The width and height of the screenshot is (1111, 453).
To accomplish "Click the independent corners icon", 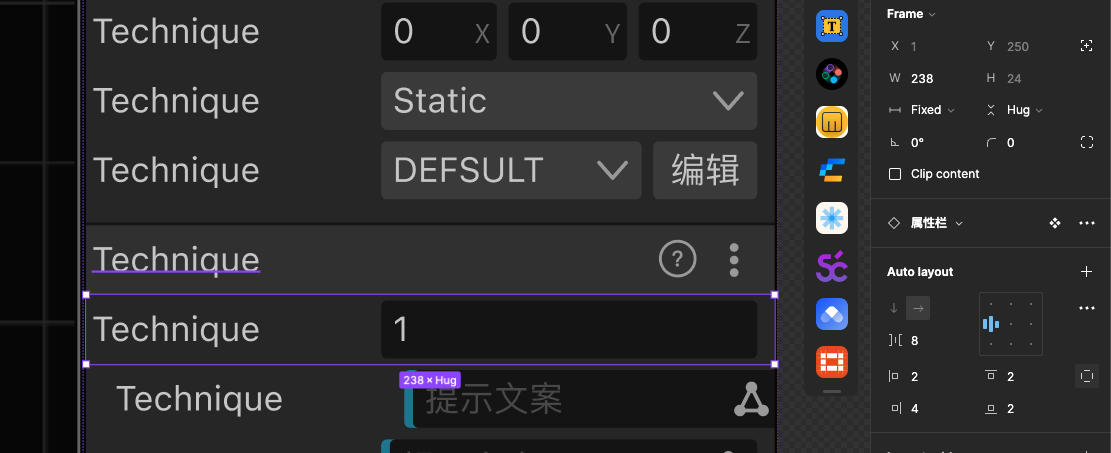I will tap(1087, 143).
